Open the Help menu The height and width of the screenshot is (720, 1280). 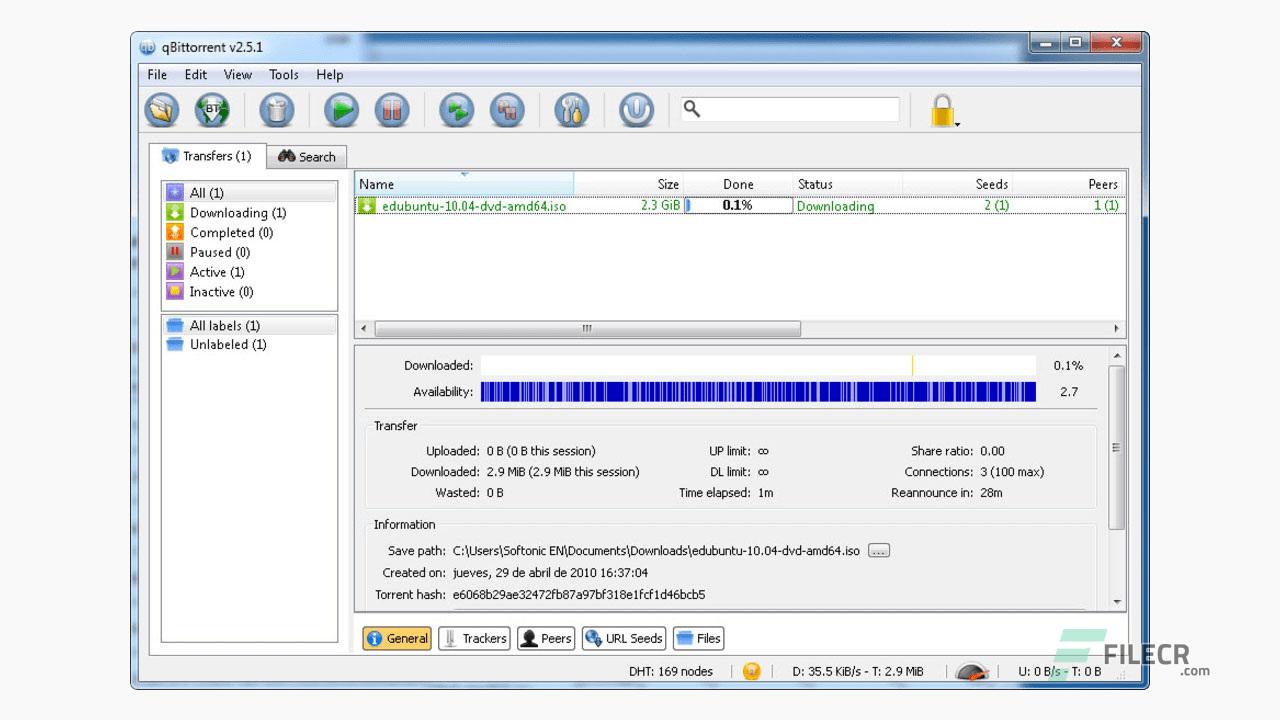pyautogui.click(x=330, y=74)
